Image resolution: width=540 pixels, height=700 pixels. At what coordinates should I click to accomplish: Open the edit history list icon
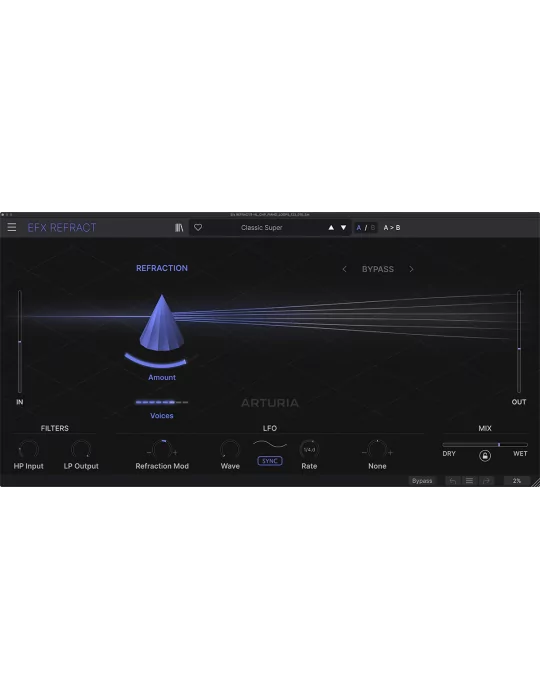[x=469, y=481]
